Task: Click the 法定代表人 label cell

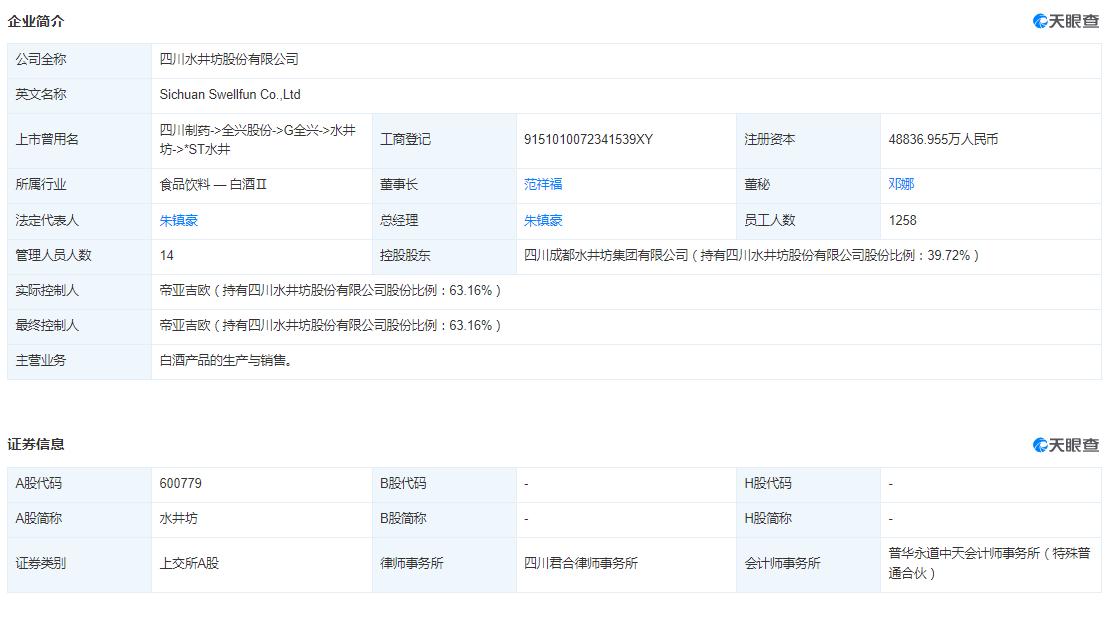Action: click(x=80, y=221)
